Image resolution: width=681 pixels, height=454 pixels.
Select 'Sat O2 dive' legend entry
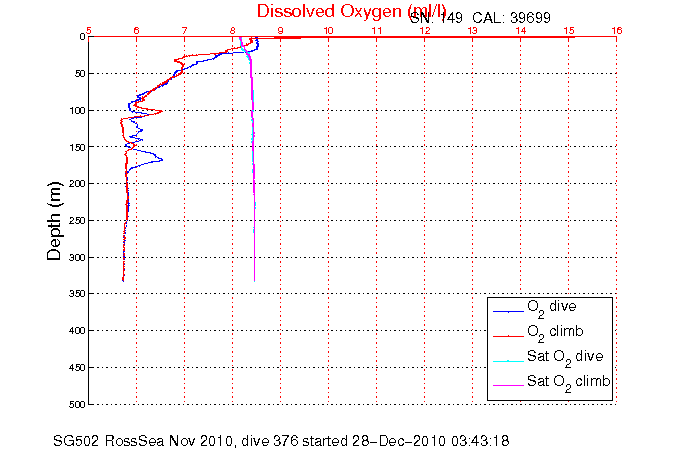[565, 357]
